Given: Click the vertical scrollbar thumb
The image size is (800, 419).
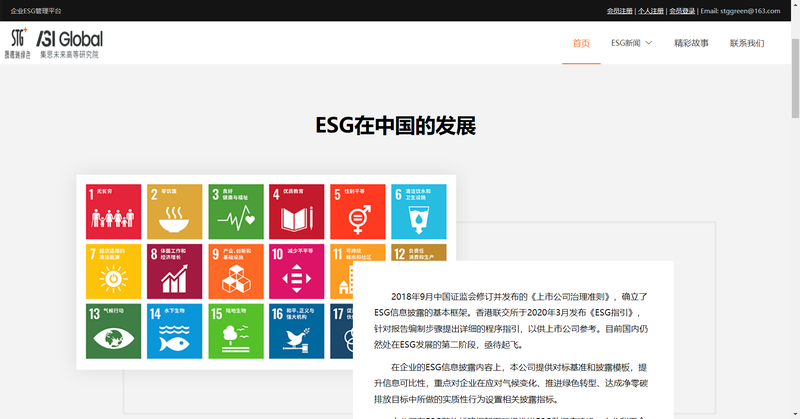Looking at the screenshot, I should [x=795, y=78].
